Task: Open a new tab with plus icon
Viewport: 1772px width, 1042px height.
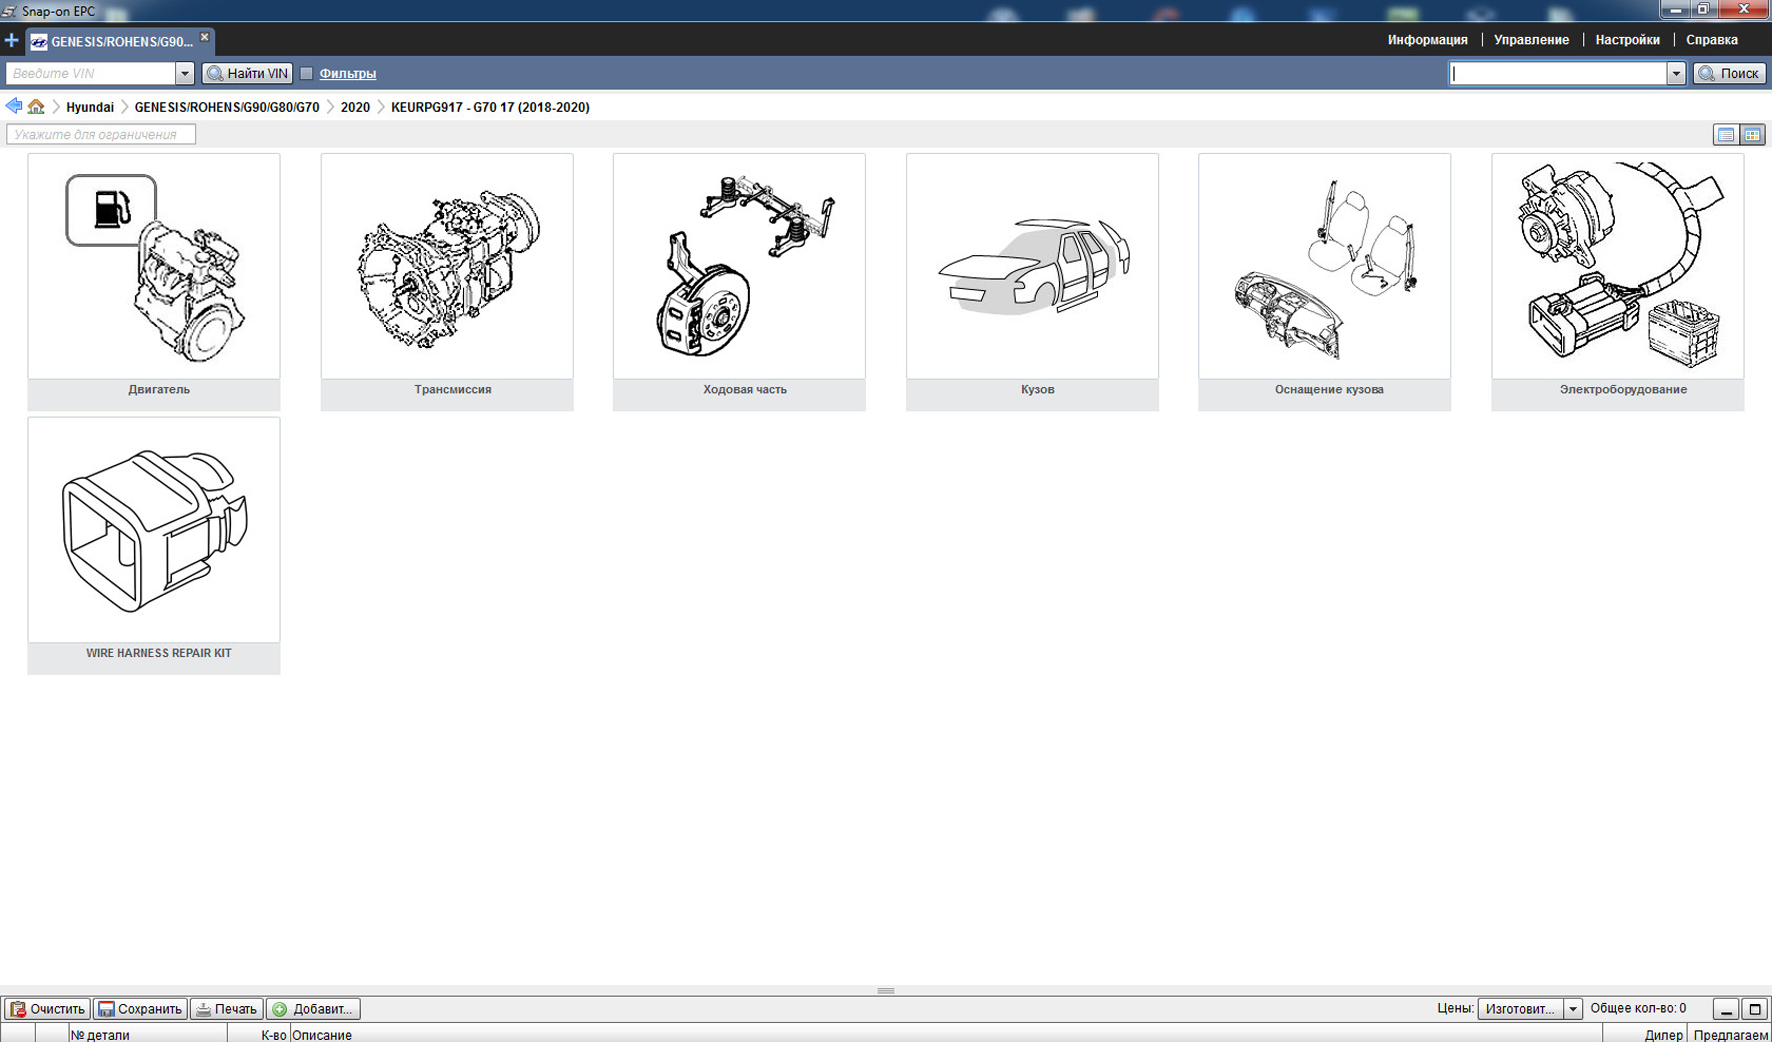Action: point(11,41)
